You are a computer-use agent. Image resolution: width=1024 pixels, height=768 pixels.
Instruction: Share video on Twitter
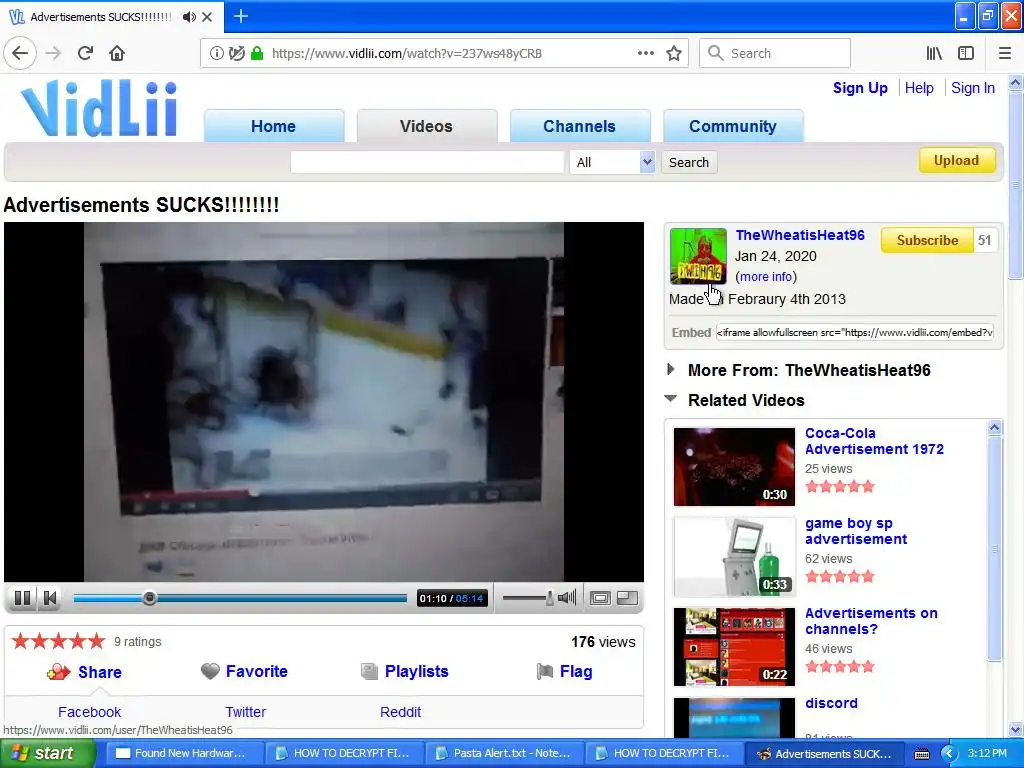pyautogui.click(x=246, y=712)
